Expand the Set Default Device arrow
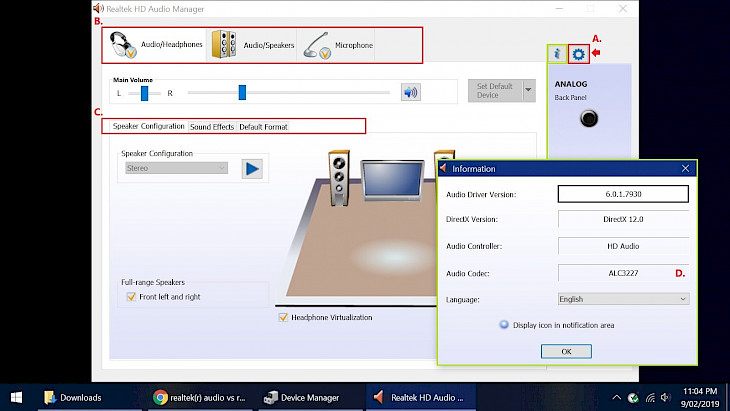 coord(529,91)
